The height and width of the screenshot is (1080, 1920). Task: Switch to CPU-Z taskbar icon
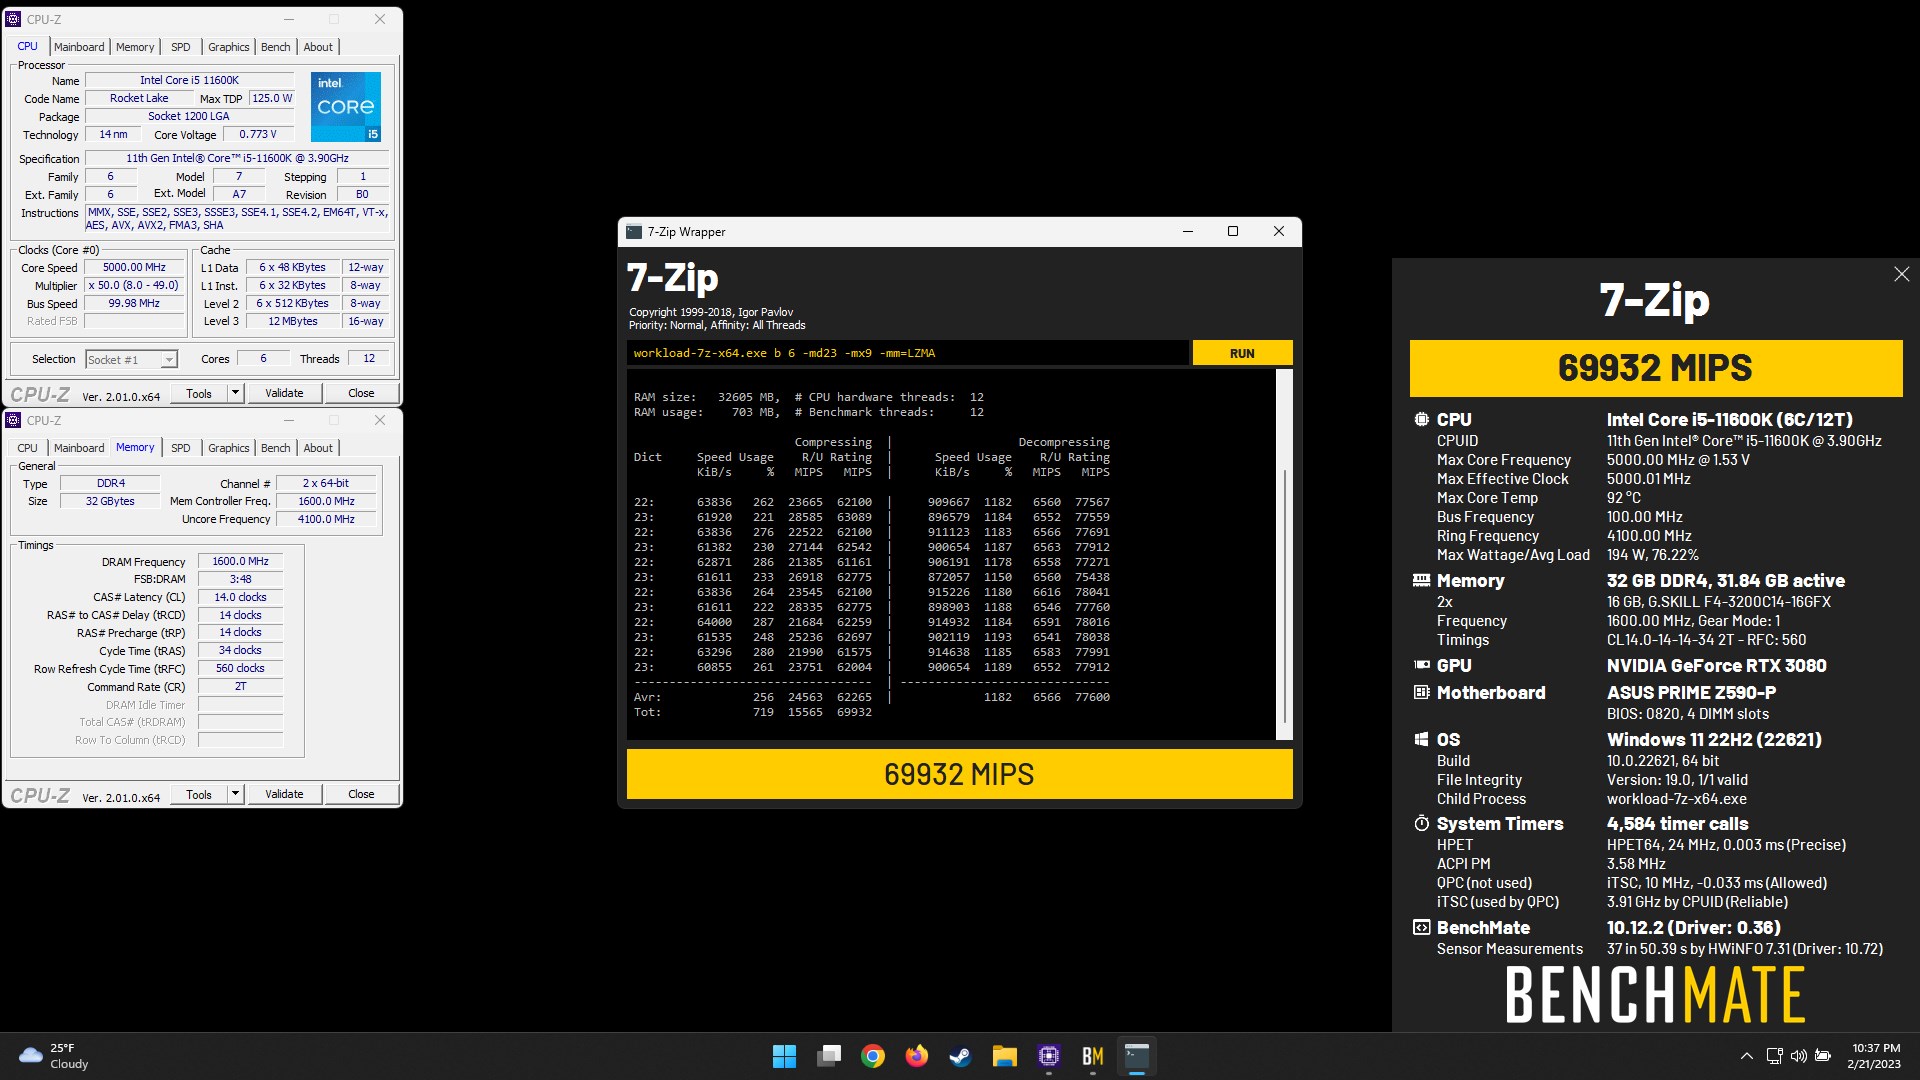coord(1048,1056)
